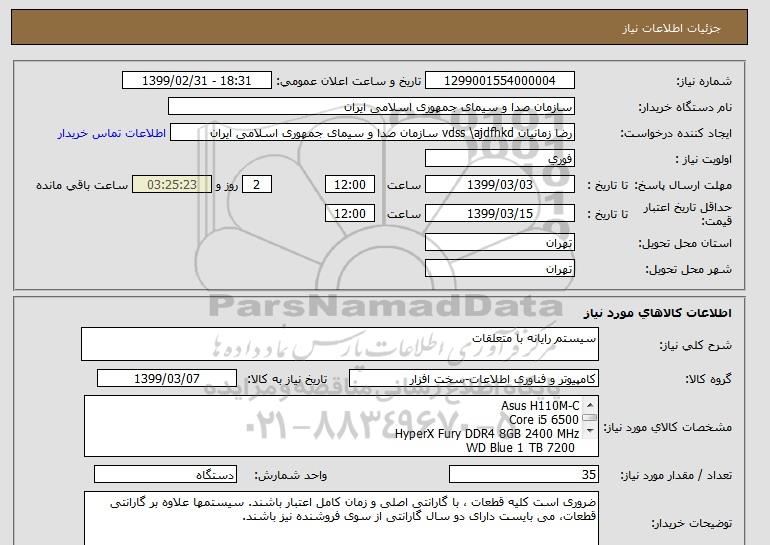Click the quantity field showing 35
The image size is (770, 545).
pos(524,474)
